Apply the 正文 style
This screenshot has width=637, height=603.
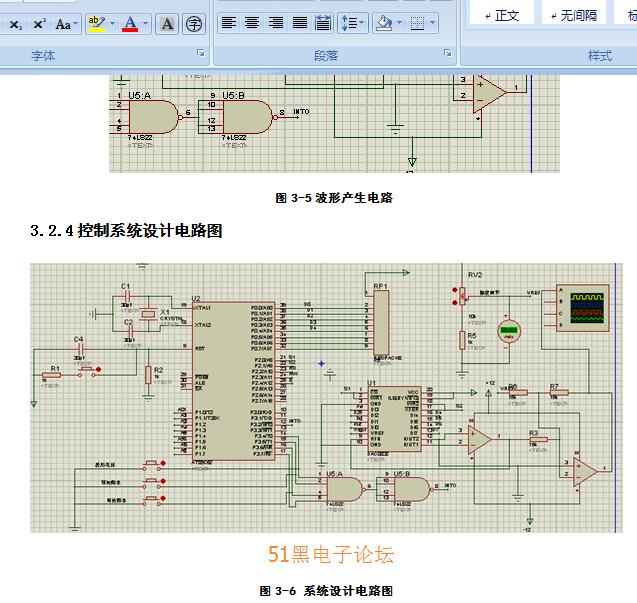(502, 15)
